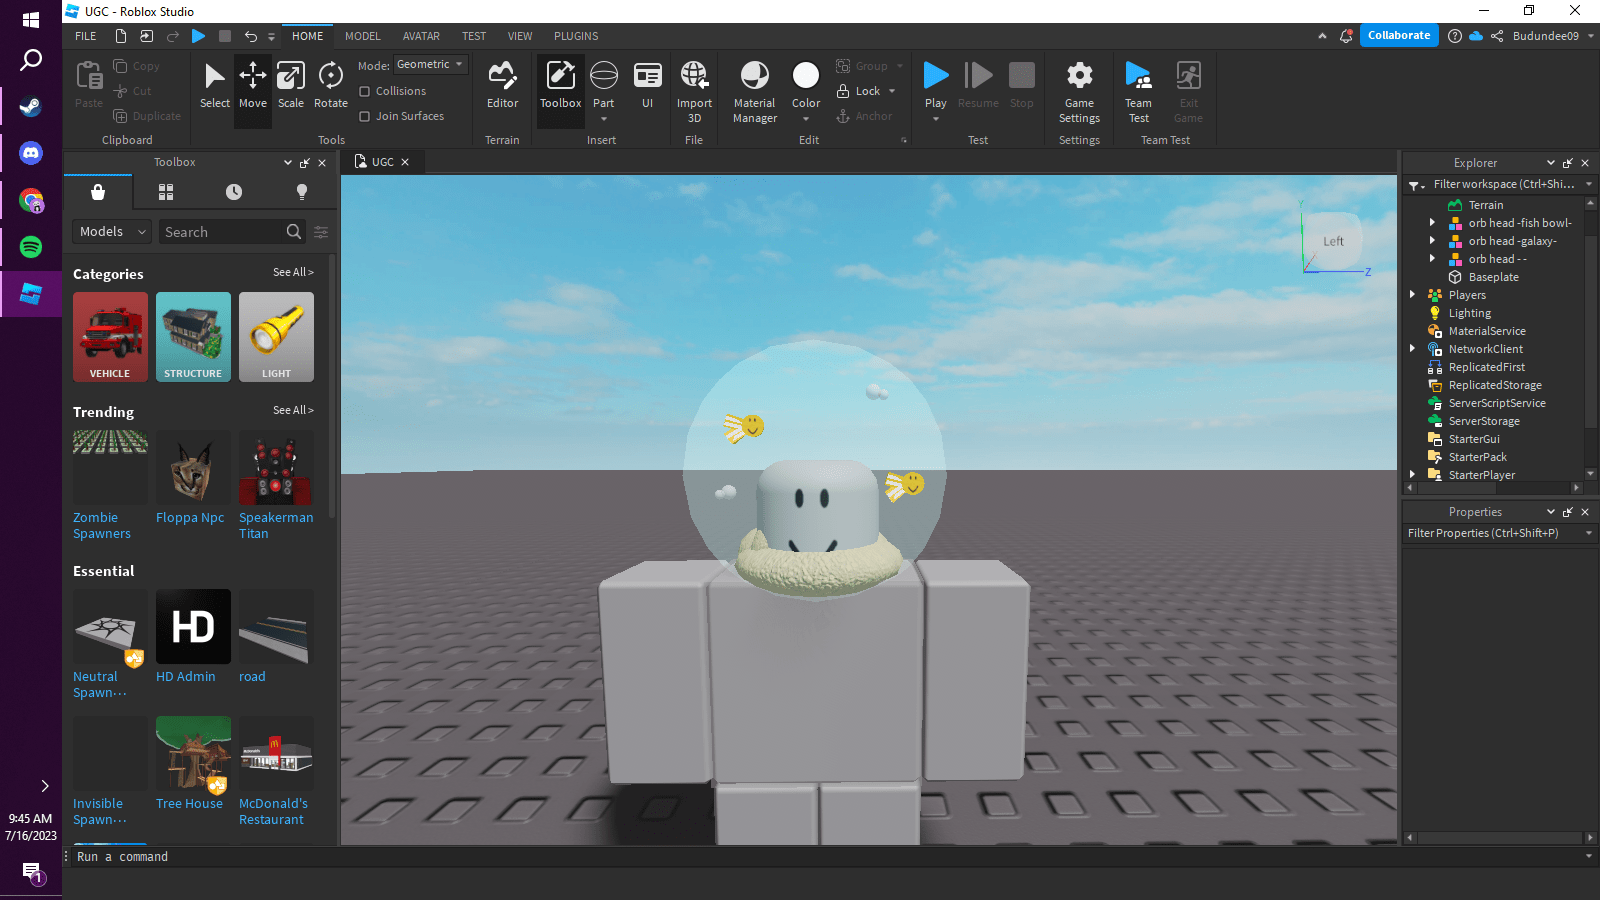Screen dimensions: 1600x900
Task: Open the notifications bell icon
Action: point(1346,36)
